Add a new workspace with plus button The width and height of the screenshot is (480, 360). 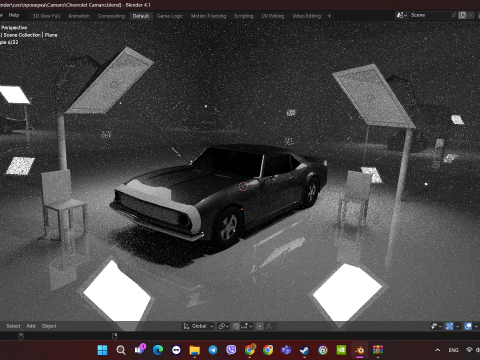click(x=329, y=16)
